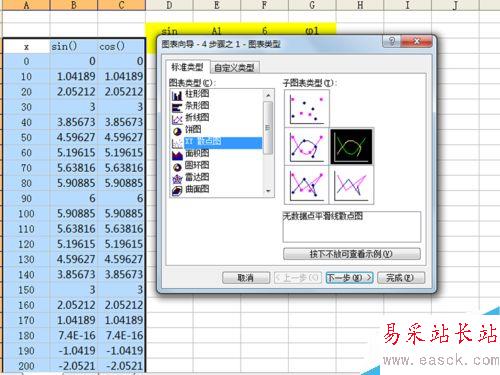Close the chart wizard dialog

click(x=416, y=41)
